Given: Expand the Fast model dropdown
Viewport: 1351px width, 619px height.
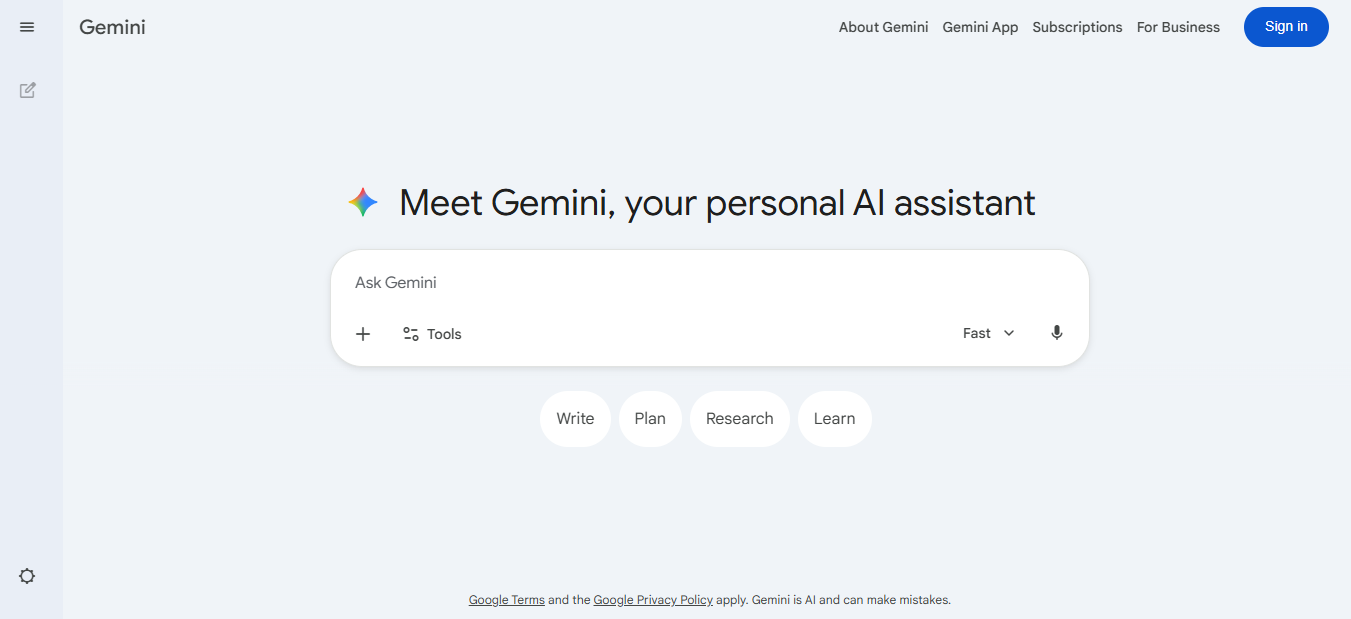Looking at the screenshot, I should [x=977, y=333].
